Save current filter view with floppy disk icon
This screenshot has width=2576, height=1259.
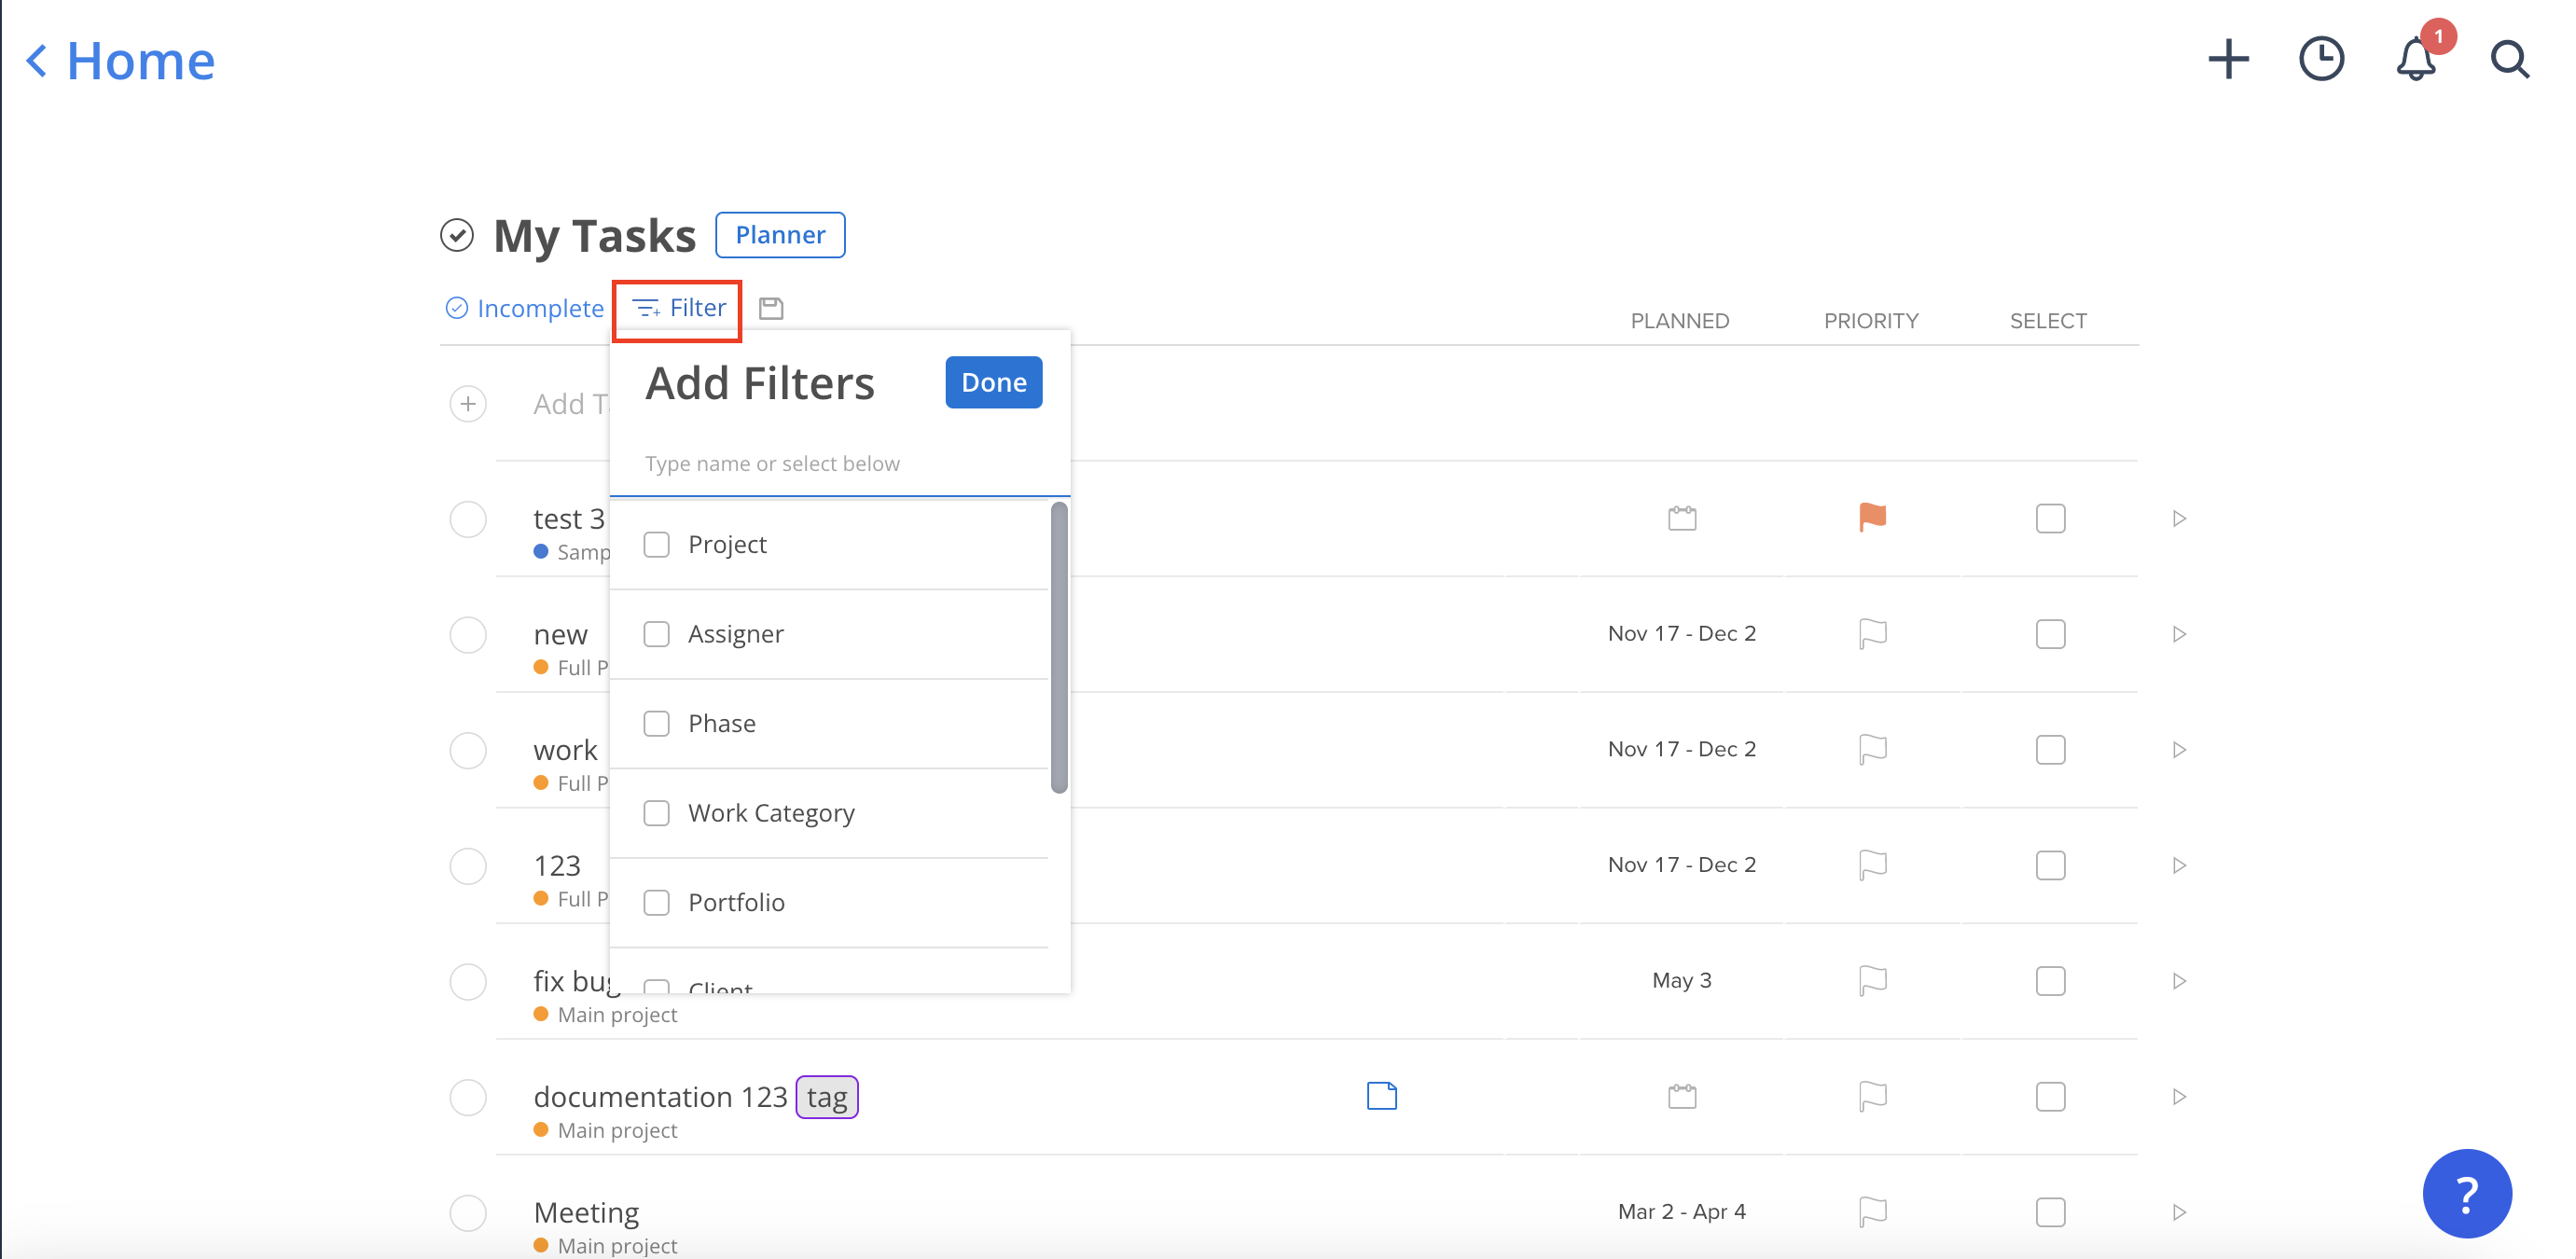771,307
